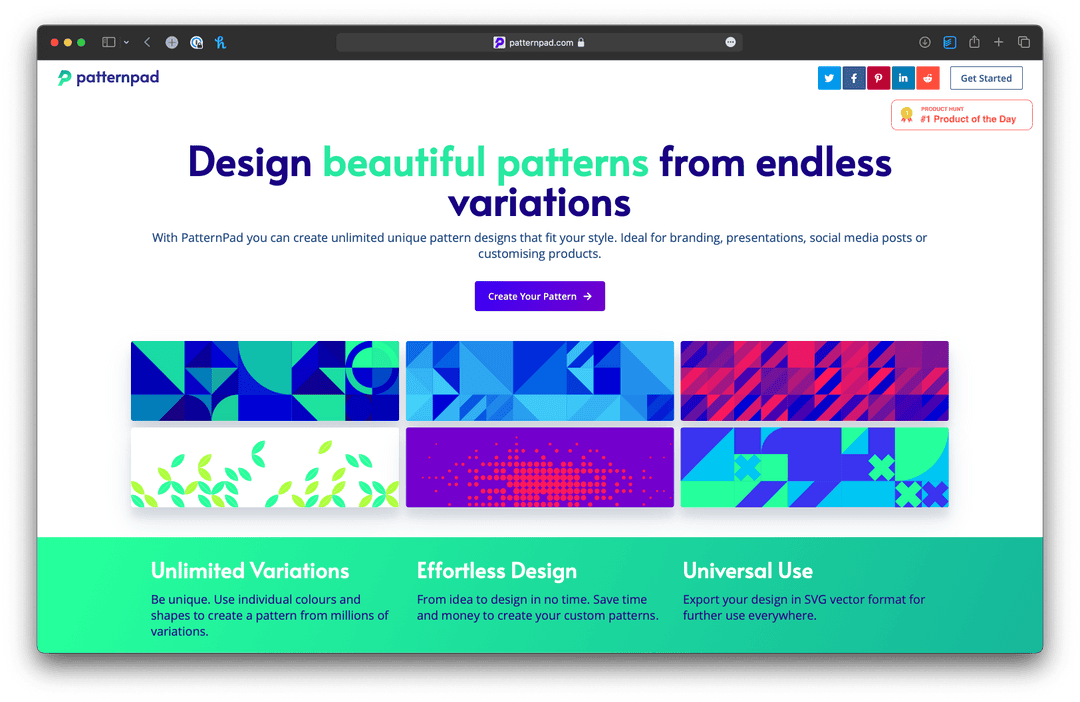Navigate back with the back arrow
1080x702 pixels.
[x=146, y=42]
